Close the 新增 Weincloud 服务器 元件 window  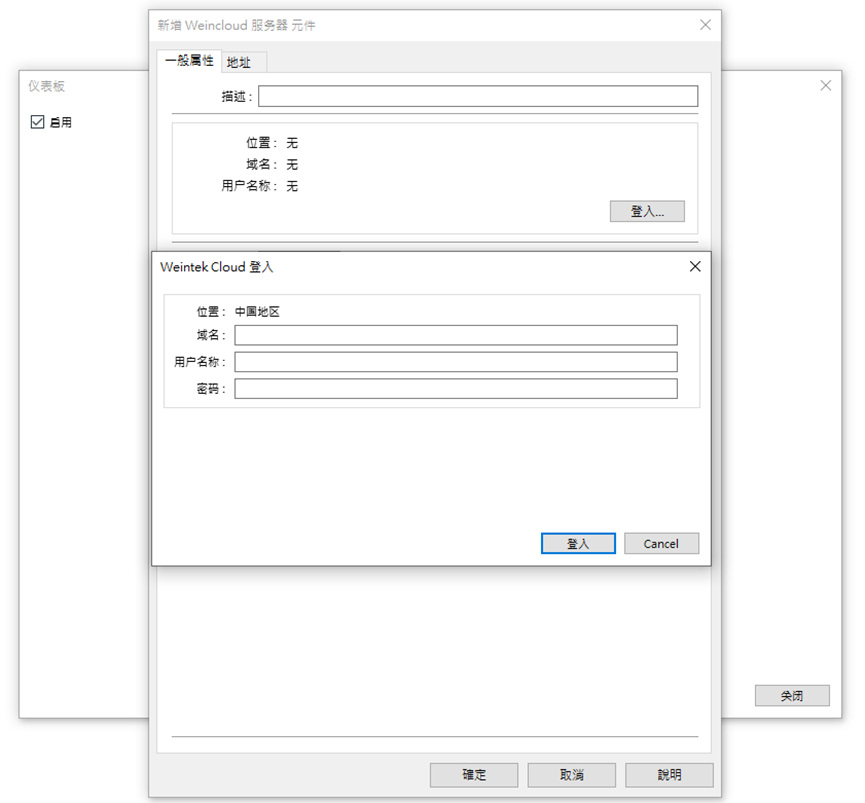click(x=705, y=25)
